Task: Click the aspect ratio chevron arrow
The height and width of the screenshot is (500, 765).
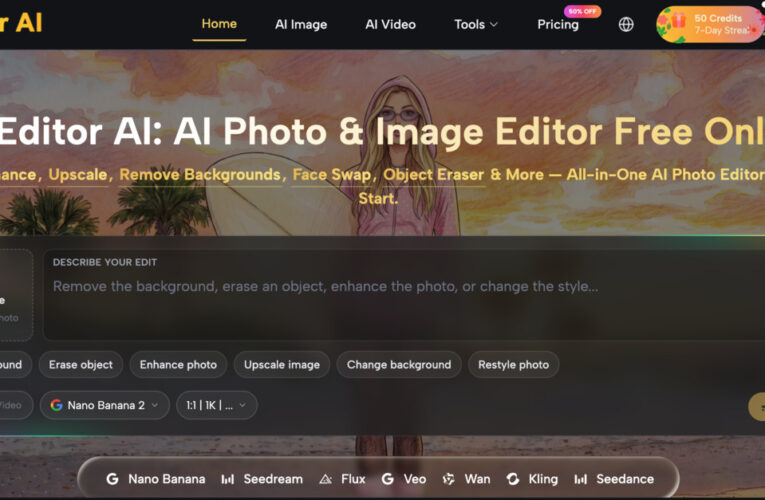Action: 242,405
